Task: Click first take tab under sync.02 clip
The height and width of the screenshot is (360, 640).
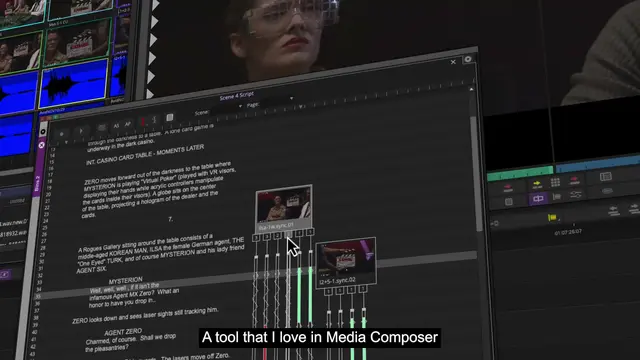Action: pyautogui.click(x=329, y=291)
